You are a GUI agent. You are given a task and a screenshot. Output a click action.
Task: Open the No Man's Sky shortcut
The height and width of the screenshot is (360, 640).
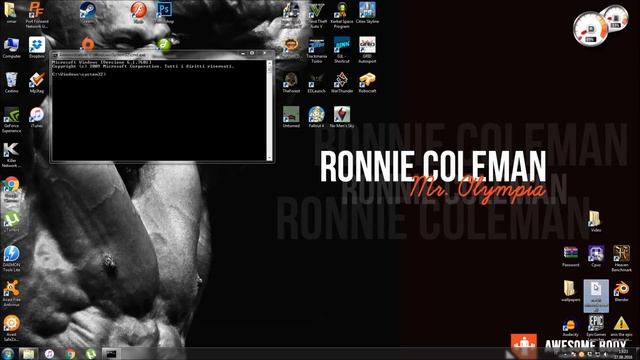[x=342, y=118]
